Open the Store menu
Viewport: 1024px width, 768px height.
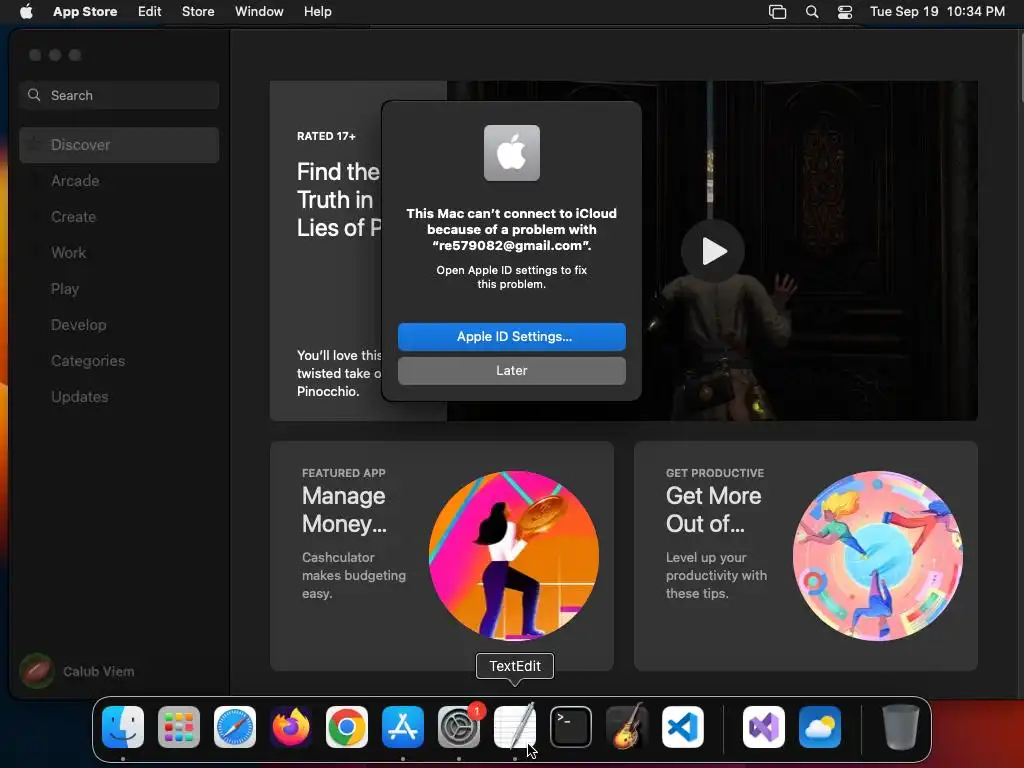198,12
